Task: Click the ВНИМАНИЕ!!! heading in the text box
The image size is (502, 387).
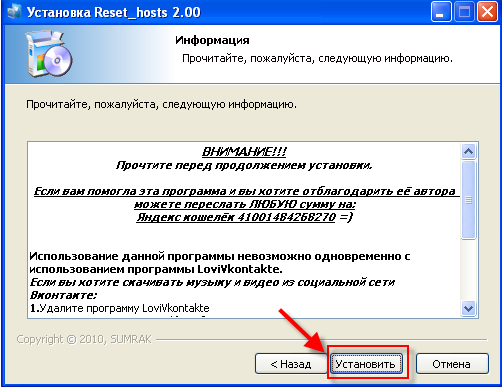Action: click(x=244, y=152)
